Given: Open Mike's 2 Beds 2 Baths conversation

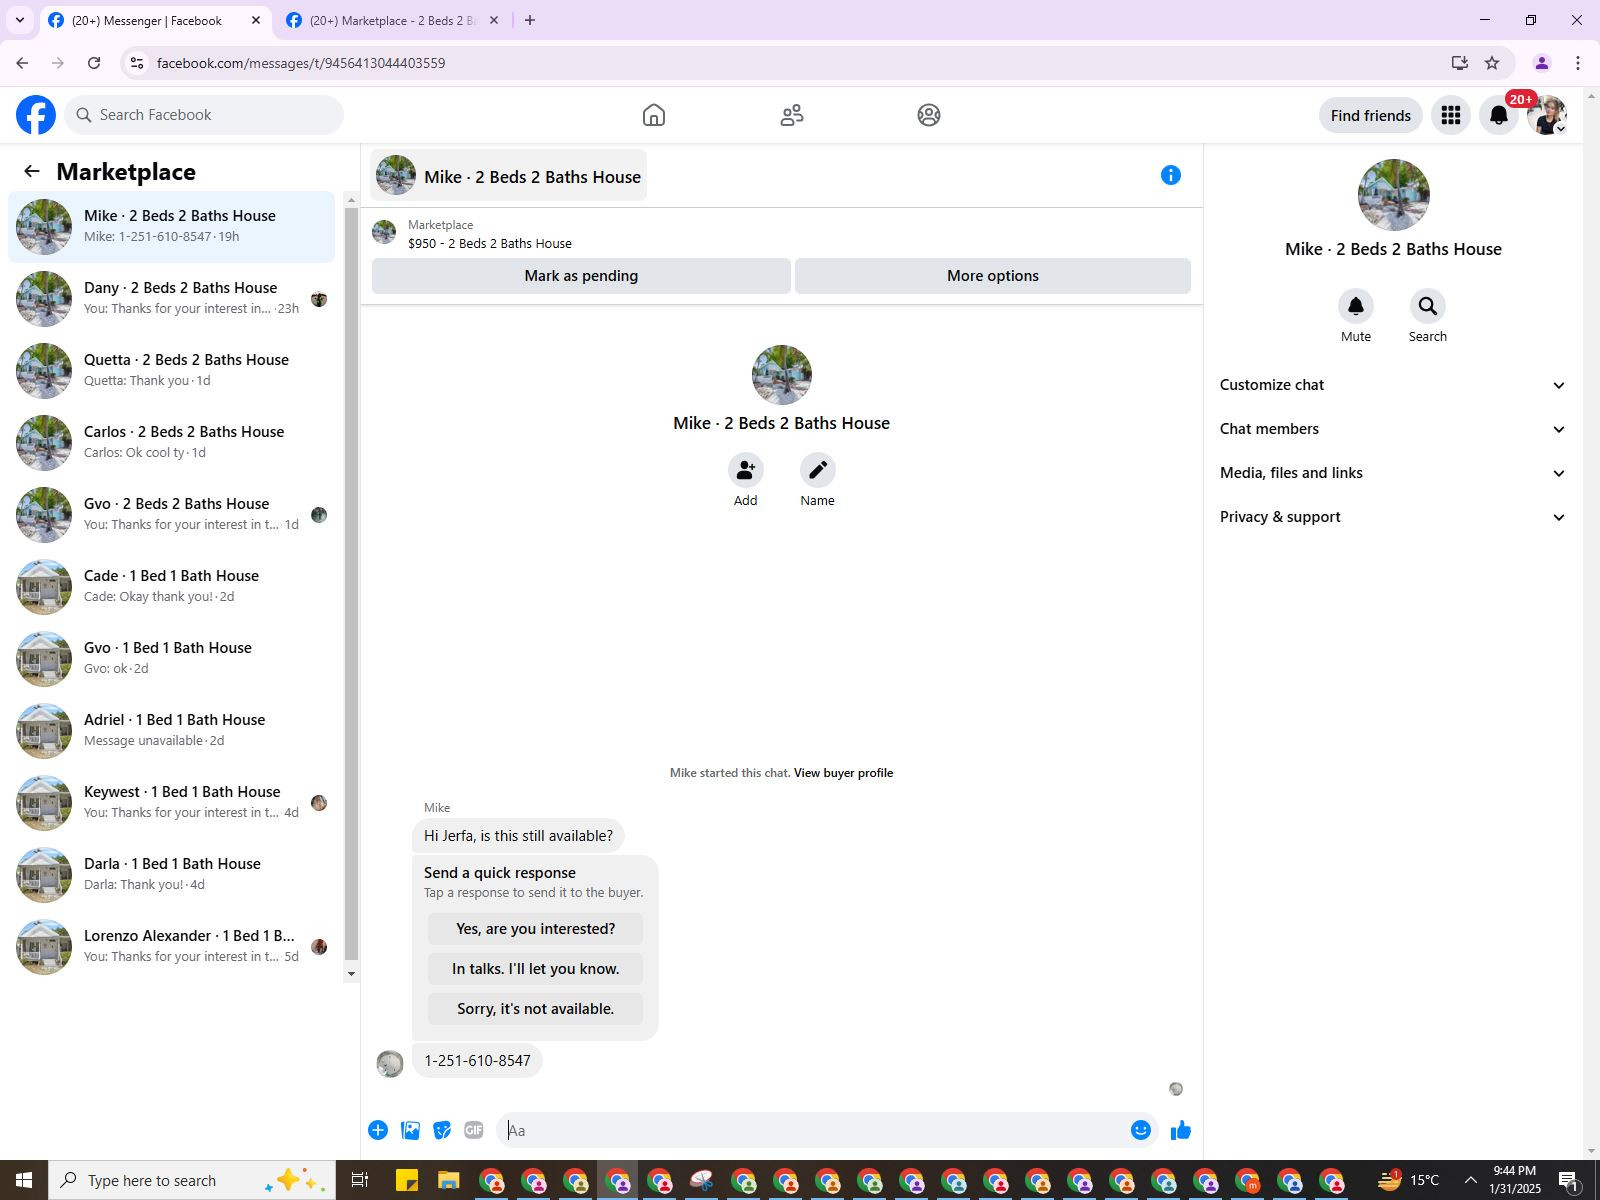Looking at the screenshot, I should pos(172,227).
